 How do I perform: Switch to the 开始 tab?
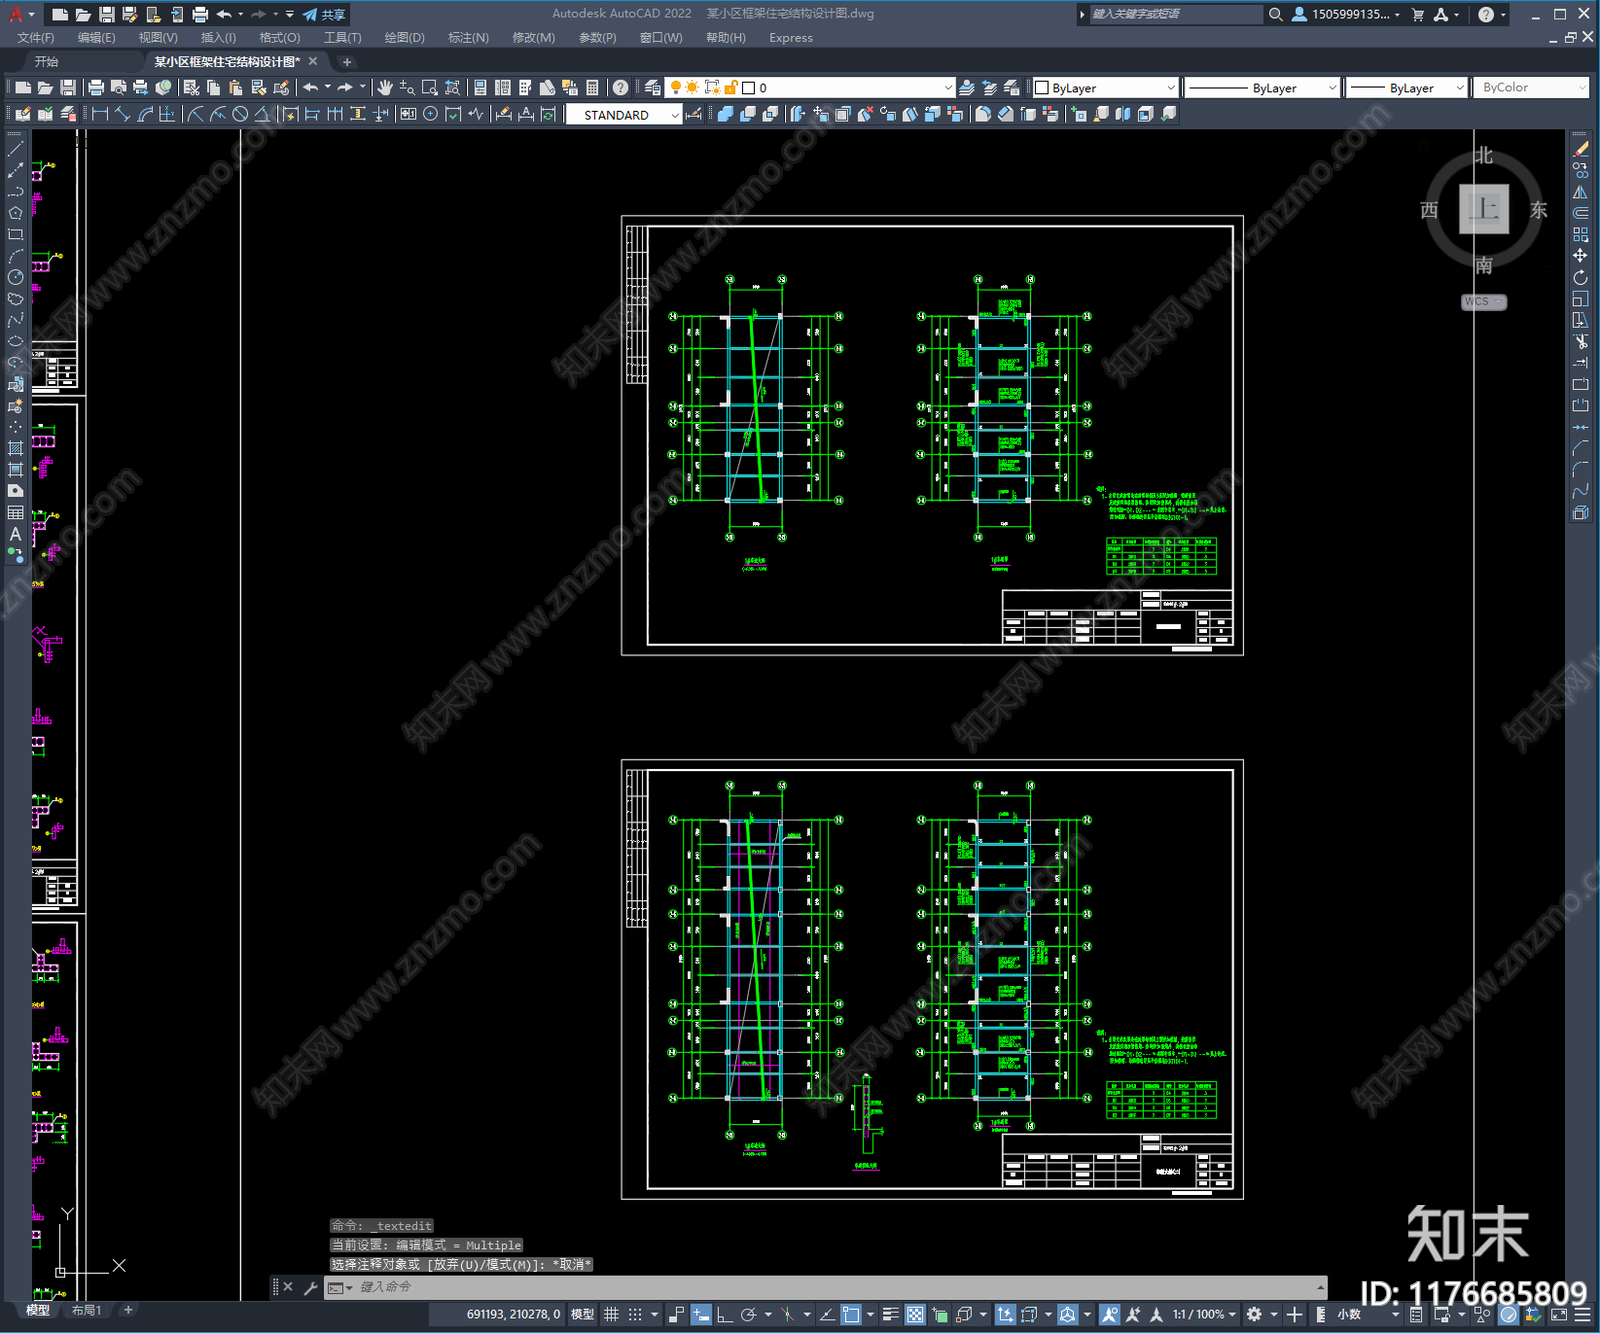click(x=47, y=62)
